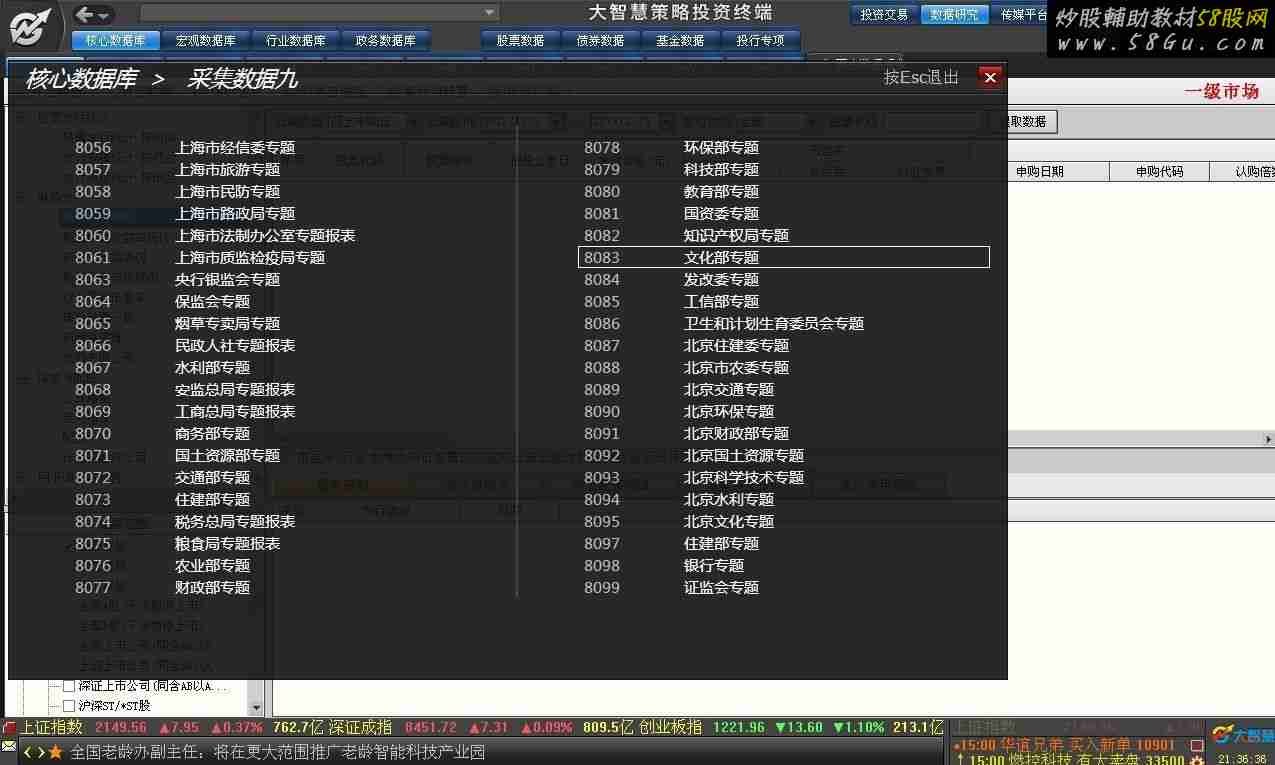Screen dimensions: 1275x765
Task: Click the 投资交易 button
Action: 884,14
